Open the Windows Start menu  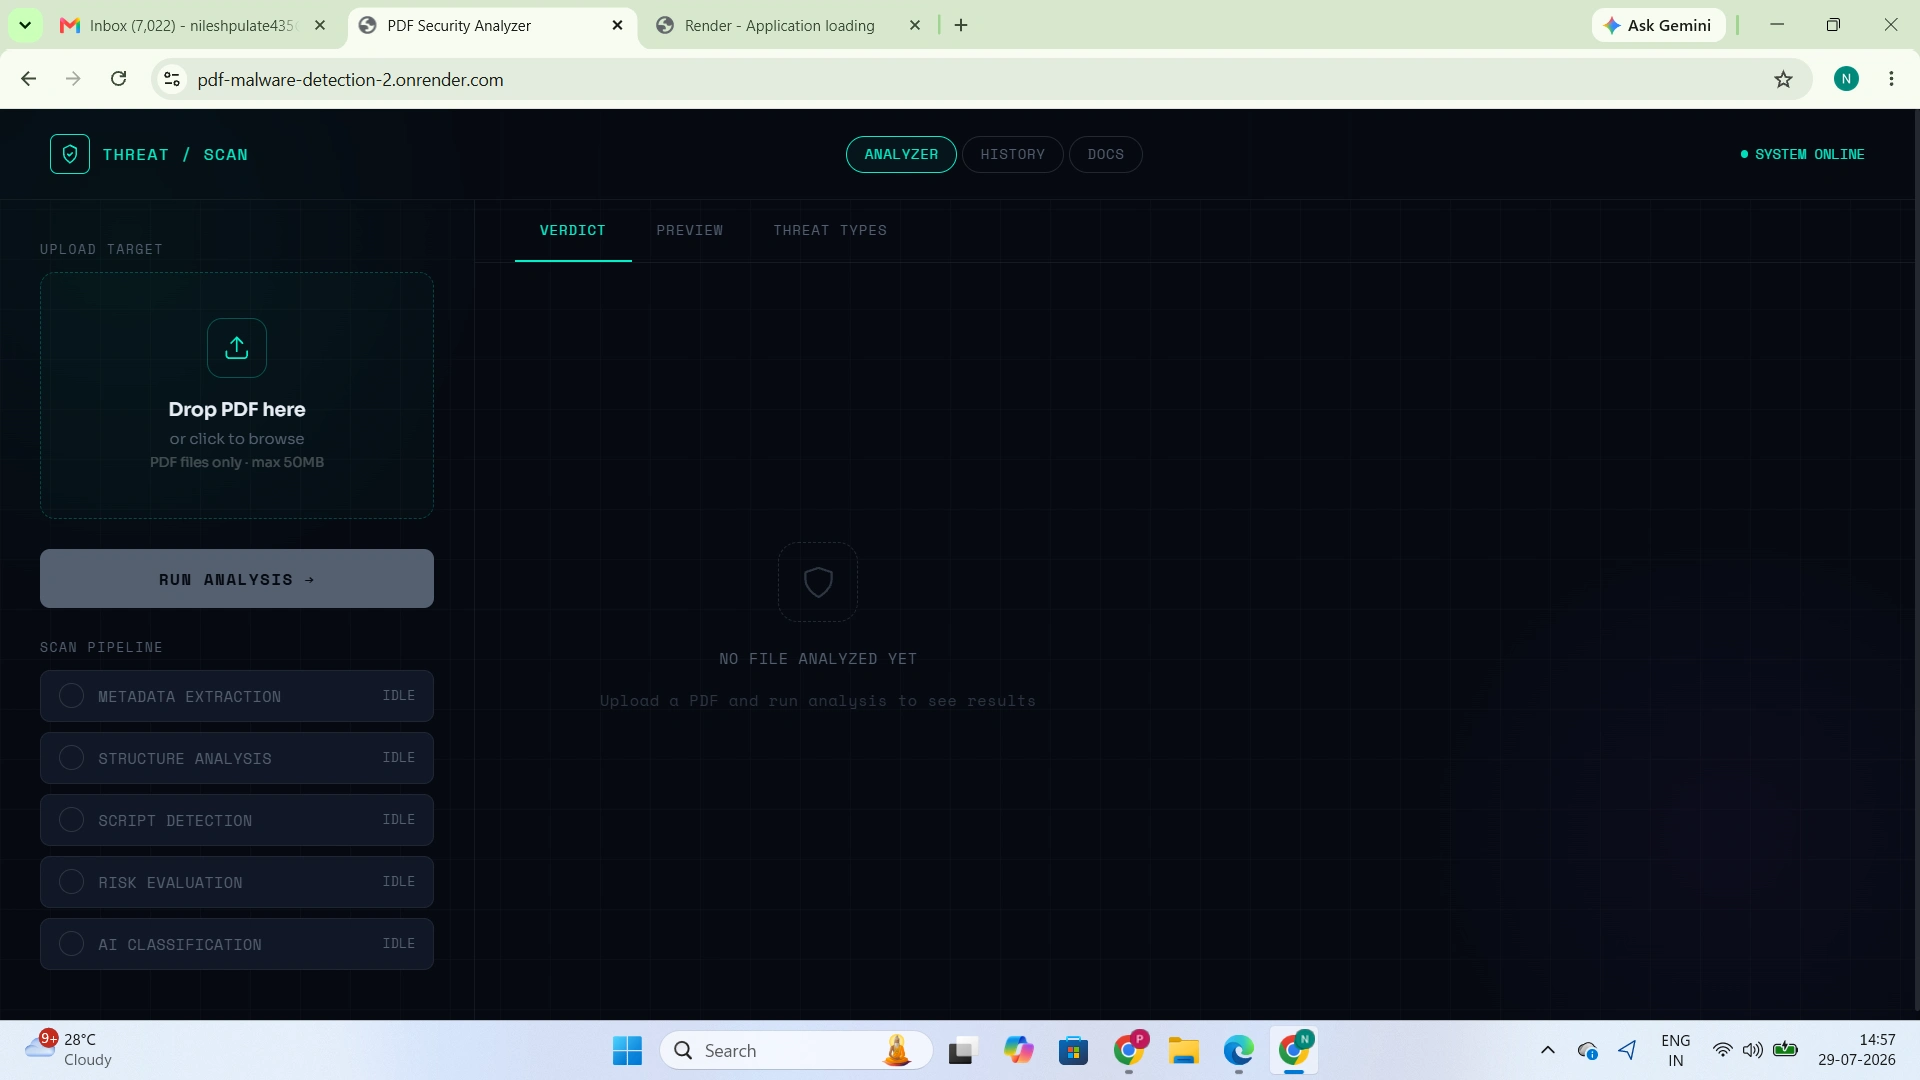[x=627, y=1050]
